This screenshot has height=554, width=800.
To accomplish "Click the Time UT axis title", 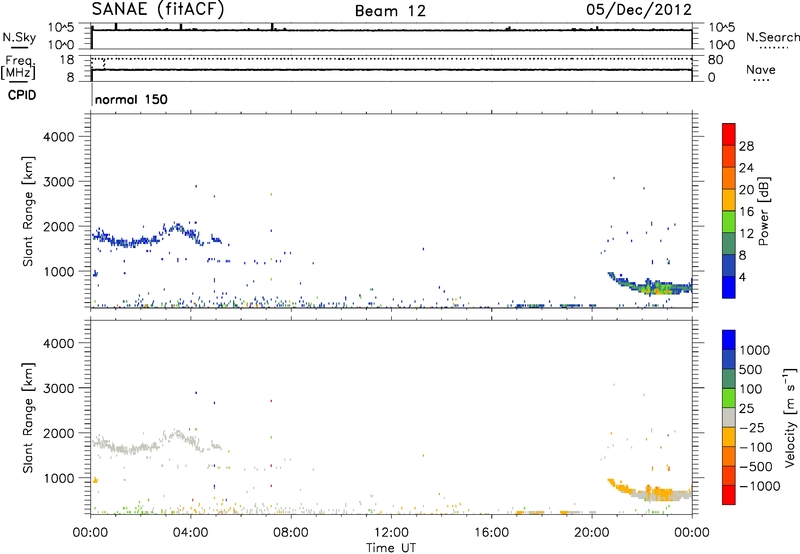I will [x=391, y=548].
